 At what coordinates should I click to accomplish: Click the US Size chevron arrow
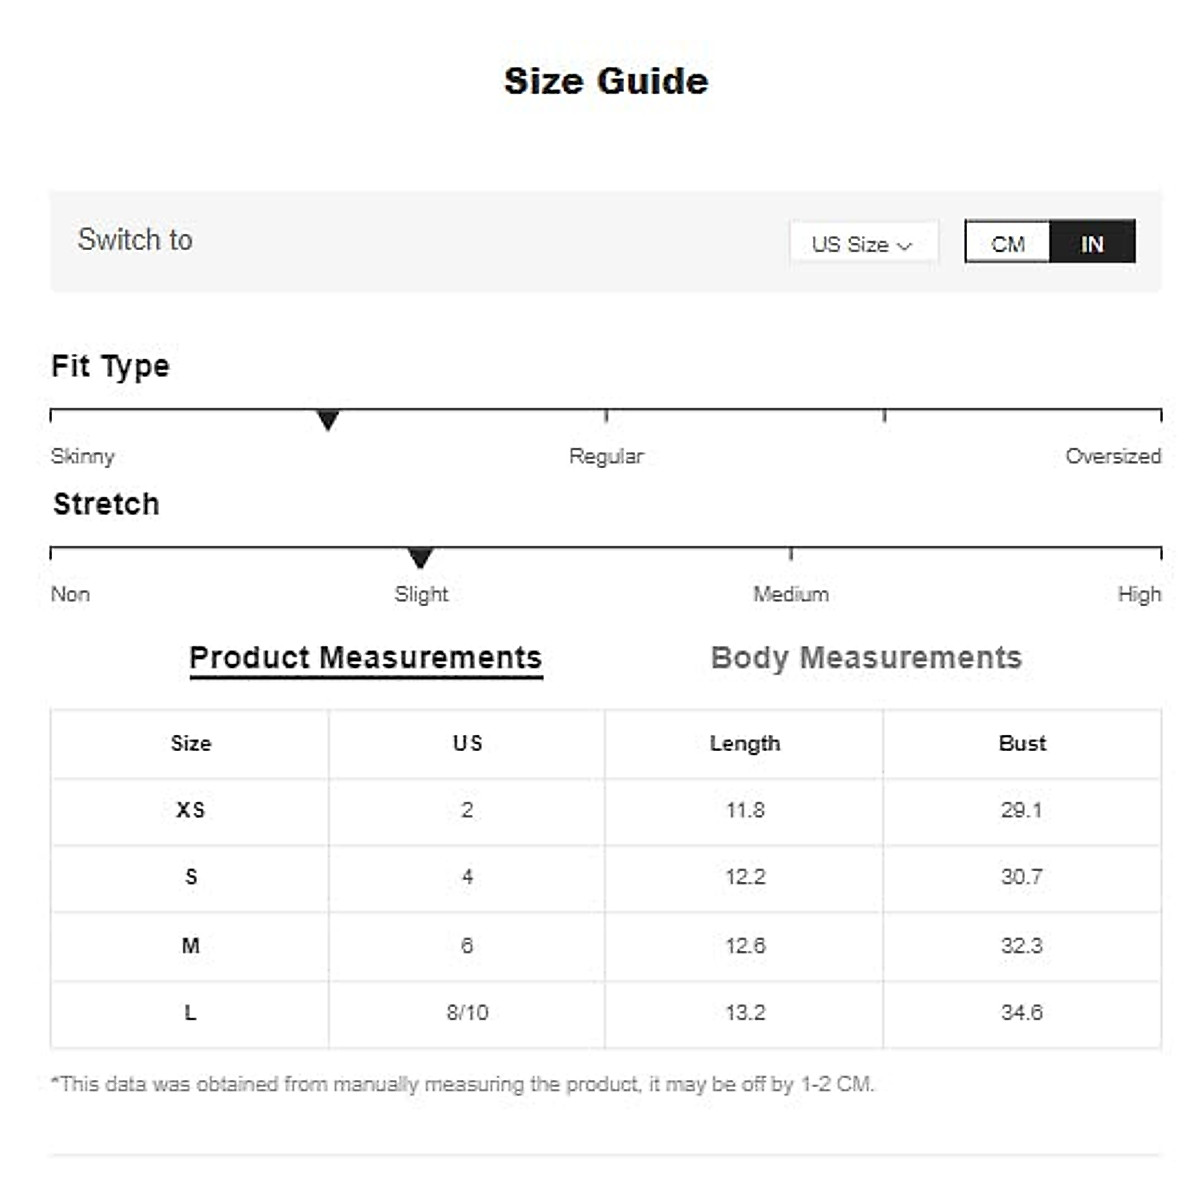[905, 245]
